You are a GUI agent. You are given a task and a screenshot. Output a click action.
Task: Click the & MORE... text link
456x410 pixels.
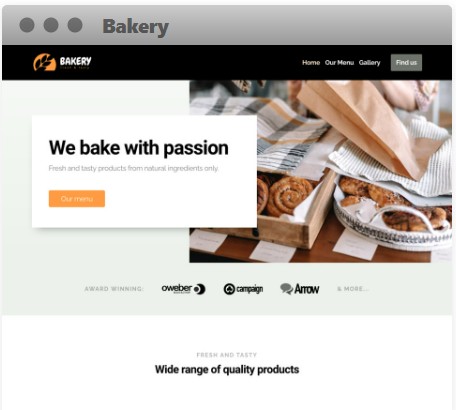click(353, 289)
